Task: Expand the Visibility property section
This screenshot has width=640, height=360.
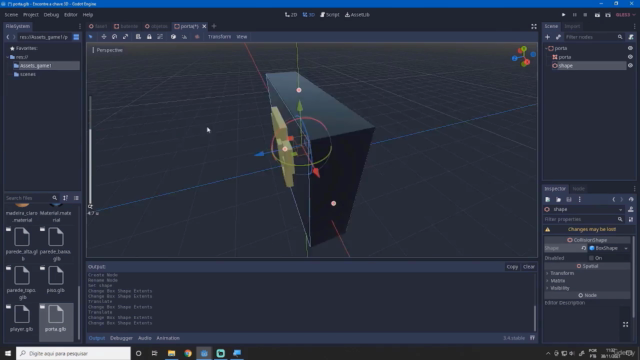Action: point(560,288)
